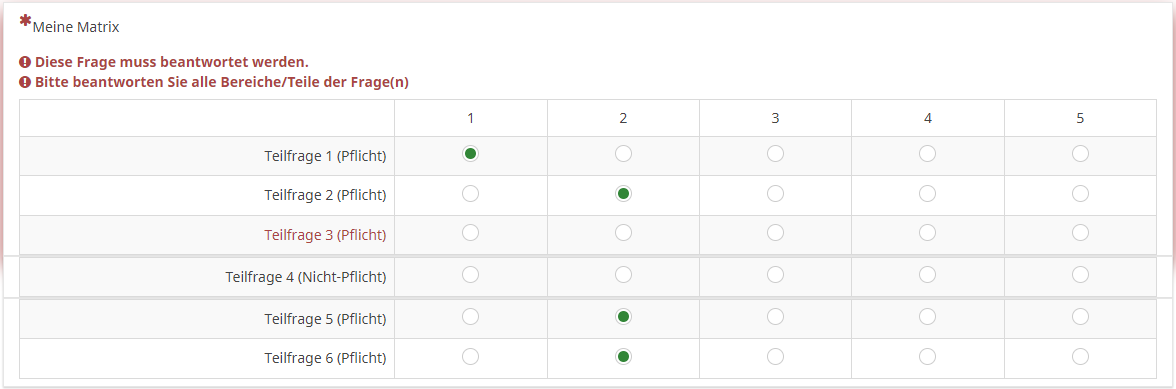
Task: Click the Teilfrage 4 (Nicht-Pflicht) label
Action: tap(305, 277)
